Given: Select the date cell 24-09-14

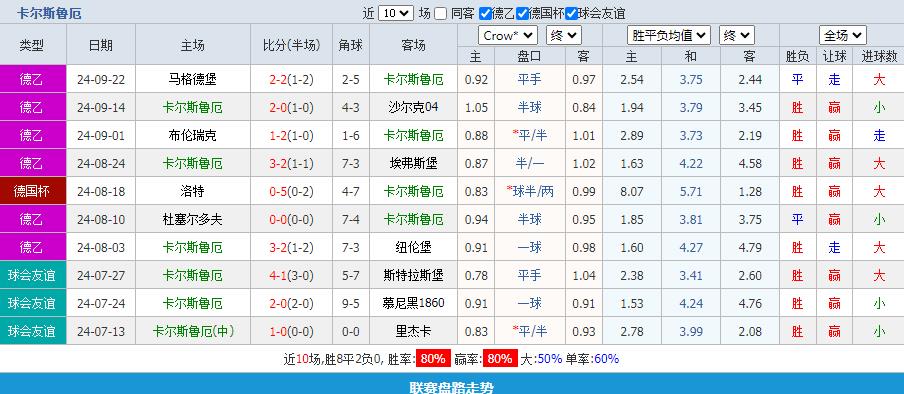Looking at the screenshot, I should coord(101,107).
